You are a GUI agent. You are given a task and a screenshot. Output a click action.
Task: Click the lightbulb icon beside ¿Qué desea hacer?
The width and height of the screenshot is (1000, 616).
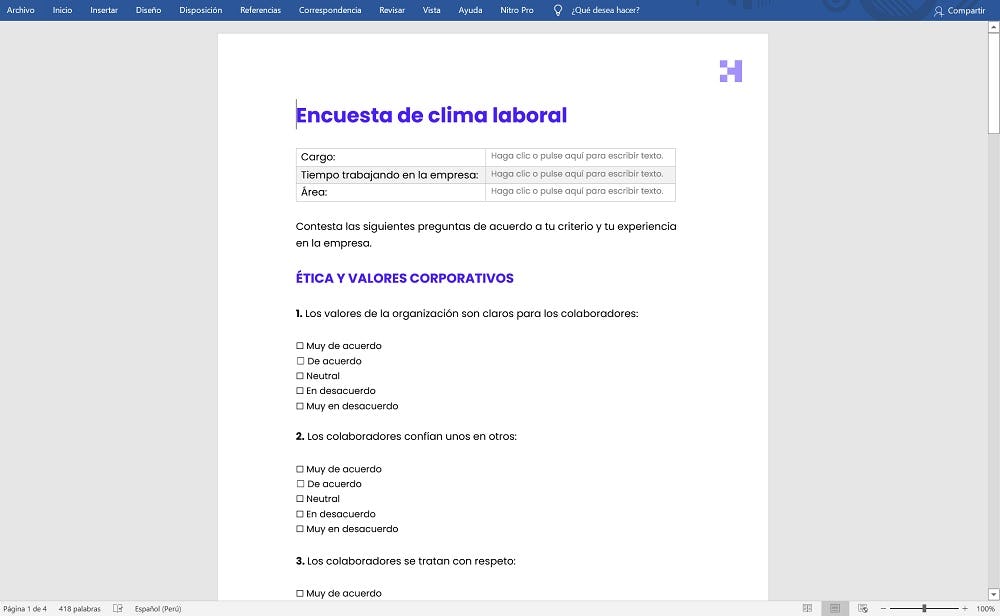[x=558, y=10]
